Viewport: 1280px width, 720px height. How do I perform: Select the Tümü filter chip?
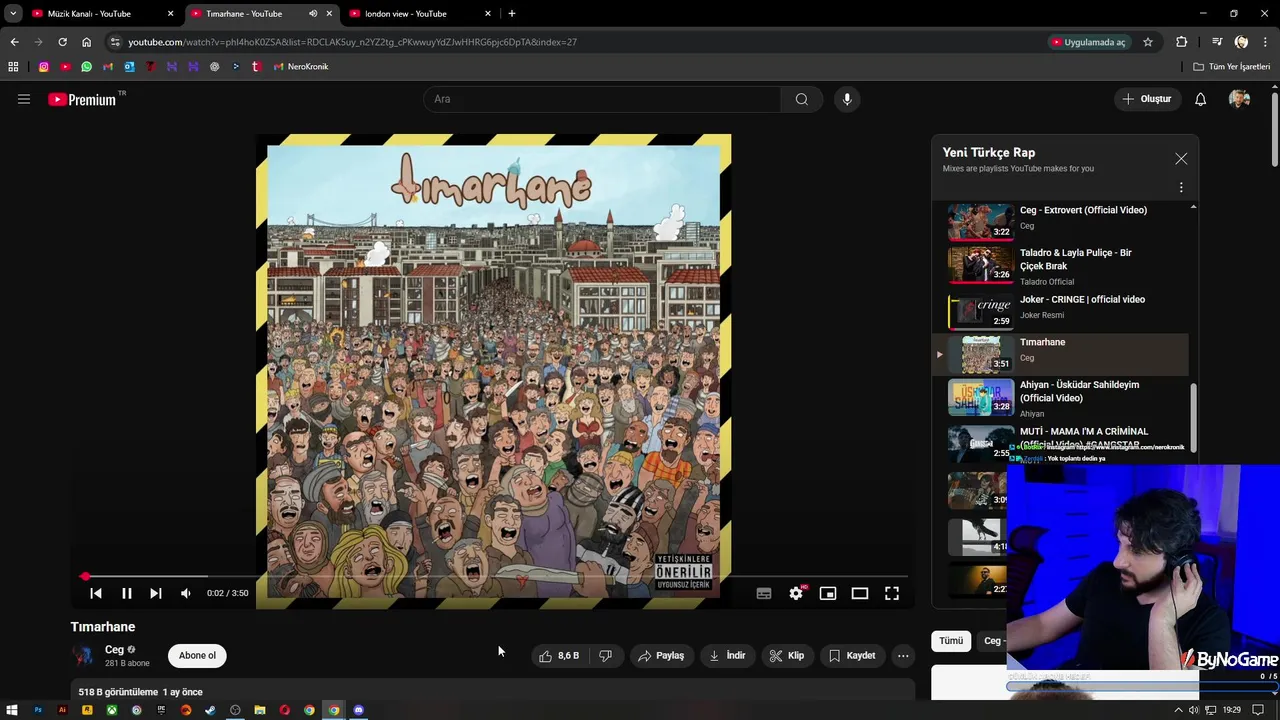tap(951, 641)
